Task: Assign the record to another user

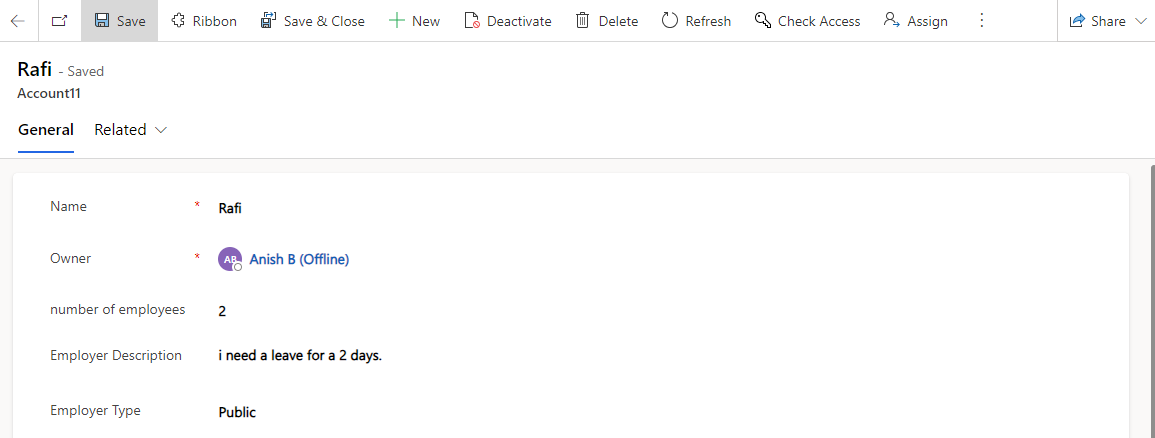Action: tap(916, 21)
